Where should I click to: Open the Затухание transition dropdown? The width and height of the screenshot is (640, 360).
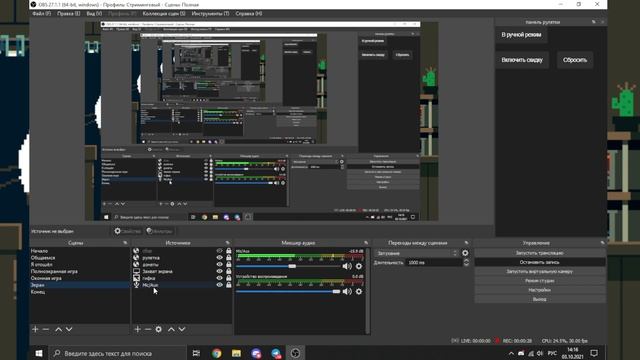point(416,253)
